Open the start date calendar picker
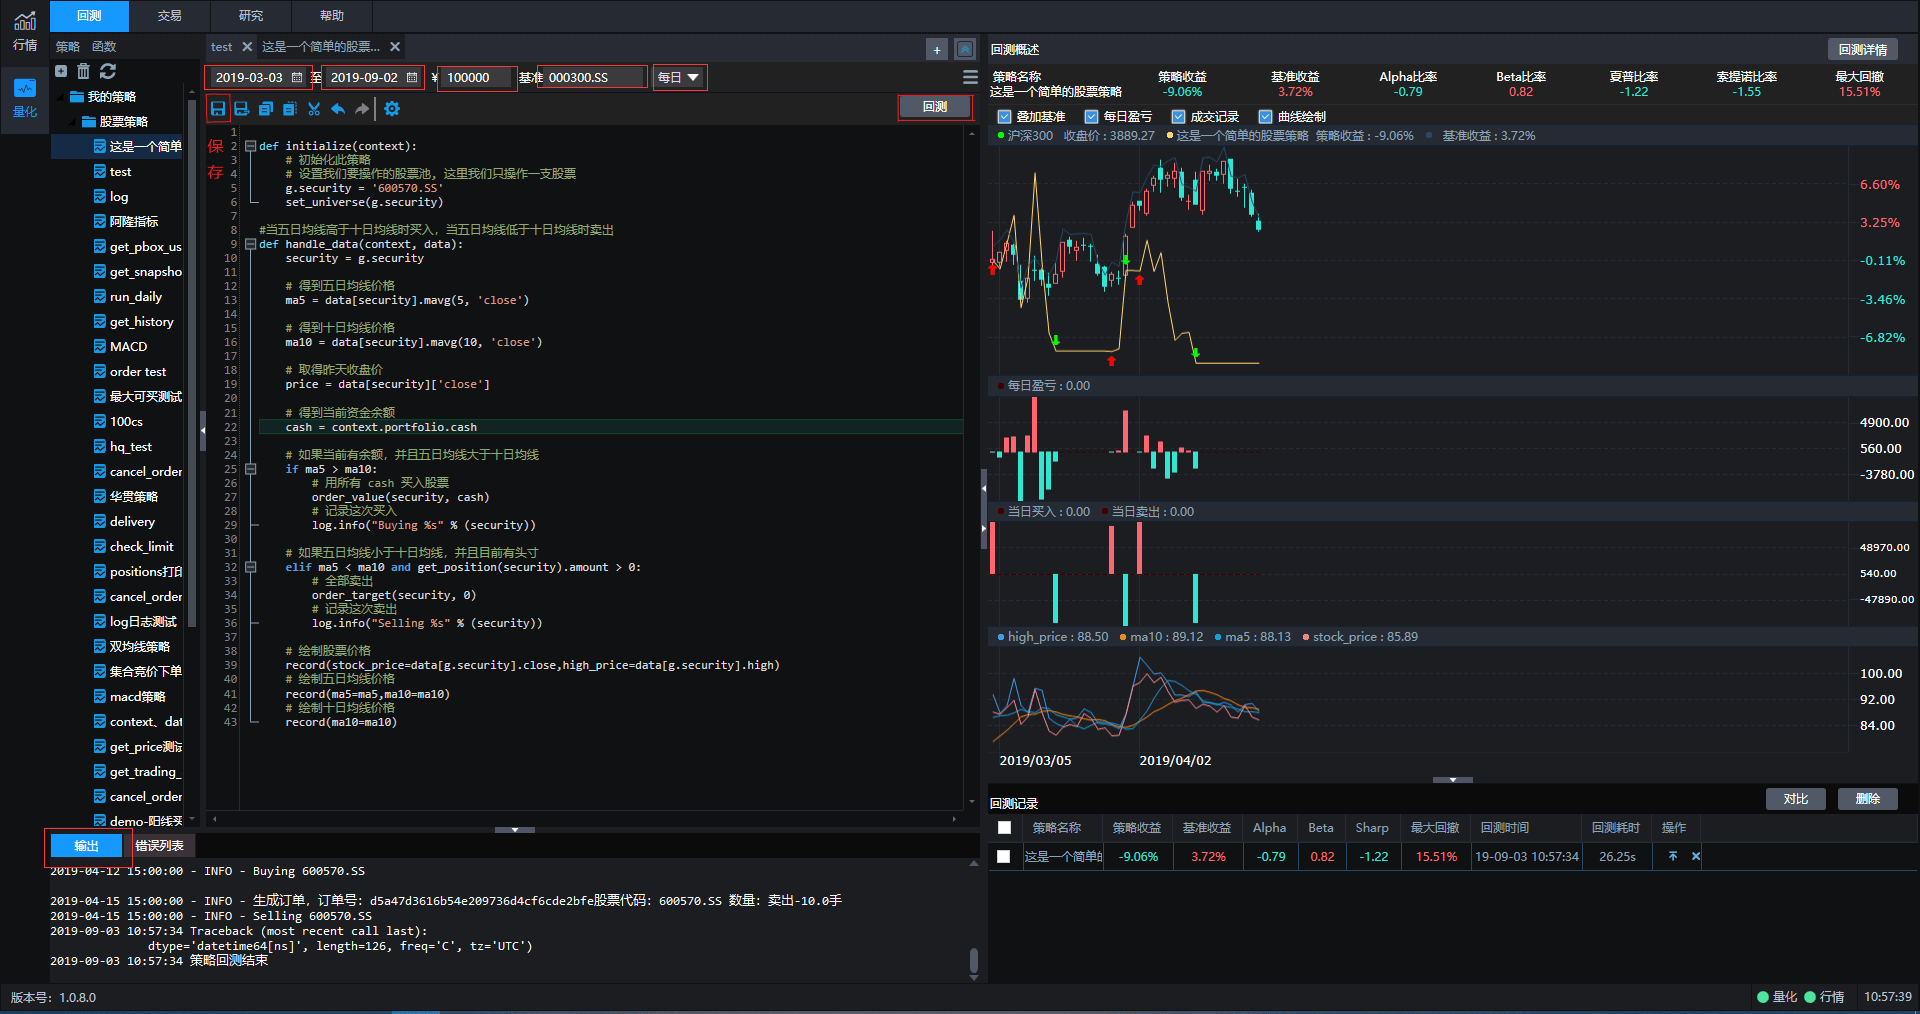 click(297, 77)
